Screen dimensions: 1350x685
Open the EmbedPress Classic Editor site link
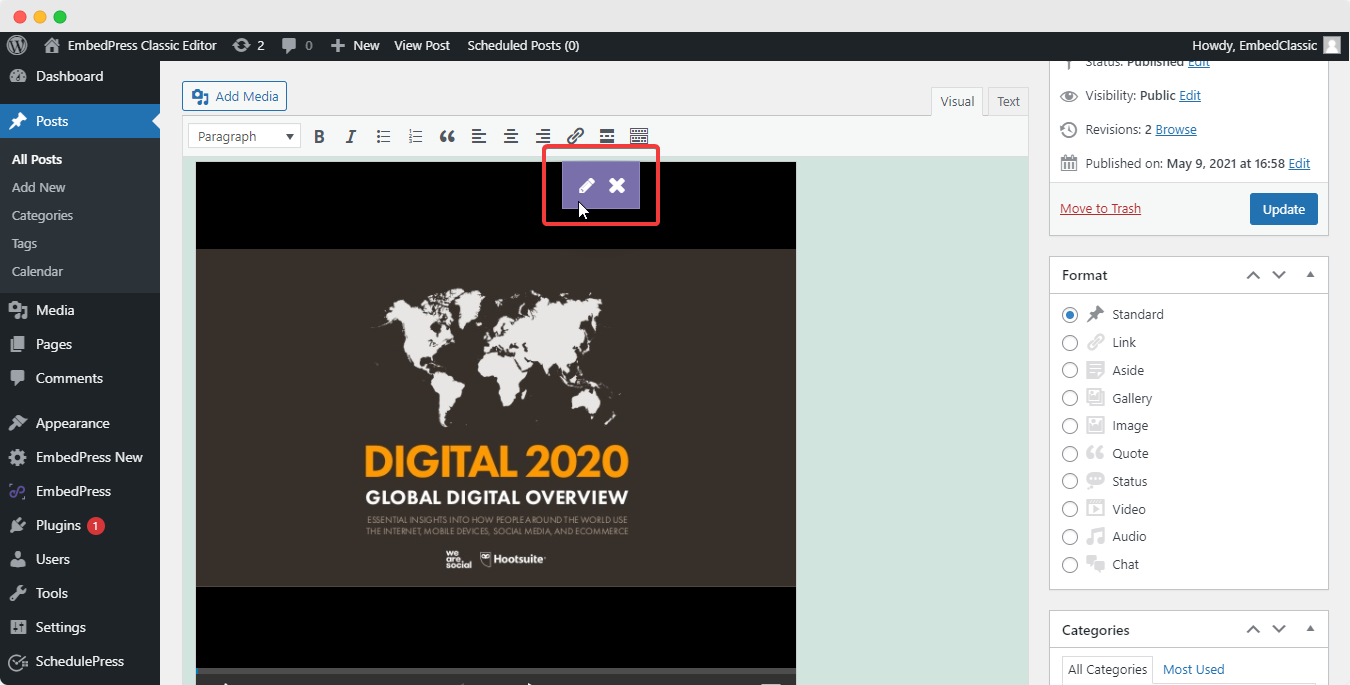click(130, 45)
